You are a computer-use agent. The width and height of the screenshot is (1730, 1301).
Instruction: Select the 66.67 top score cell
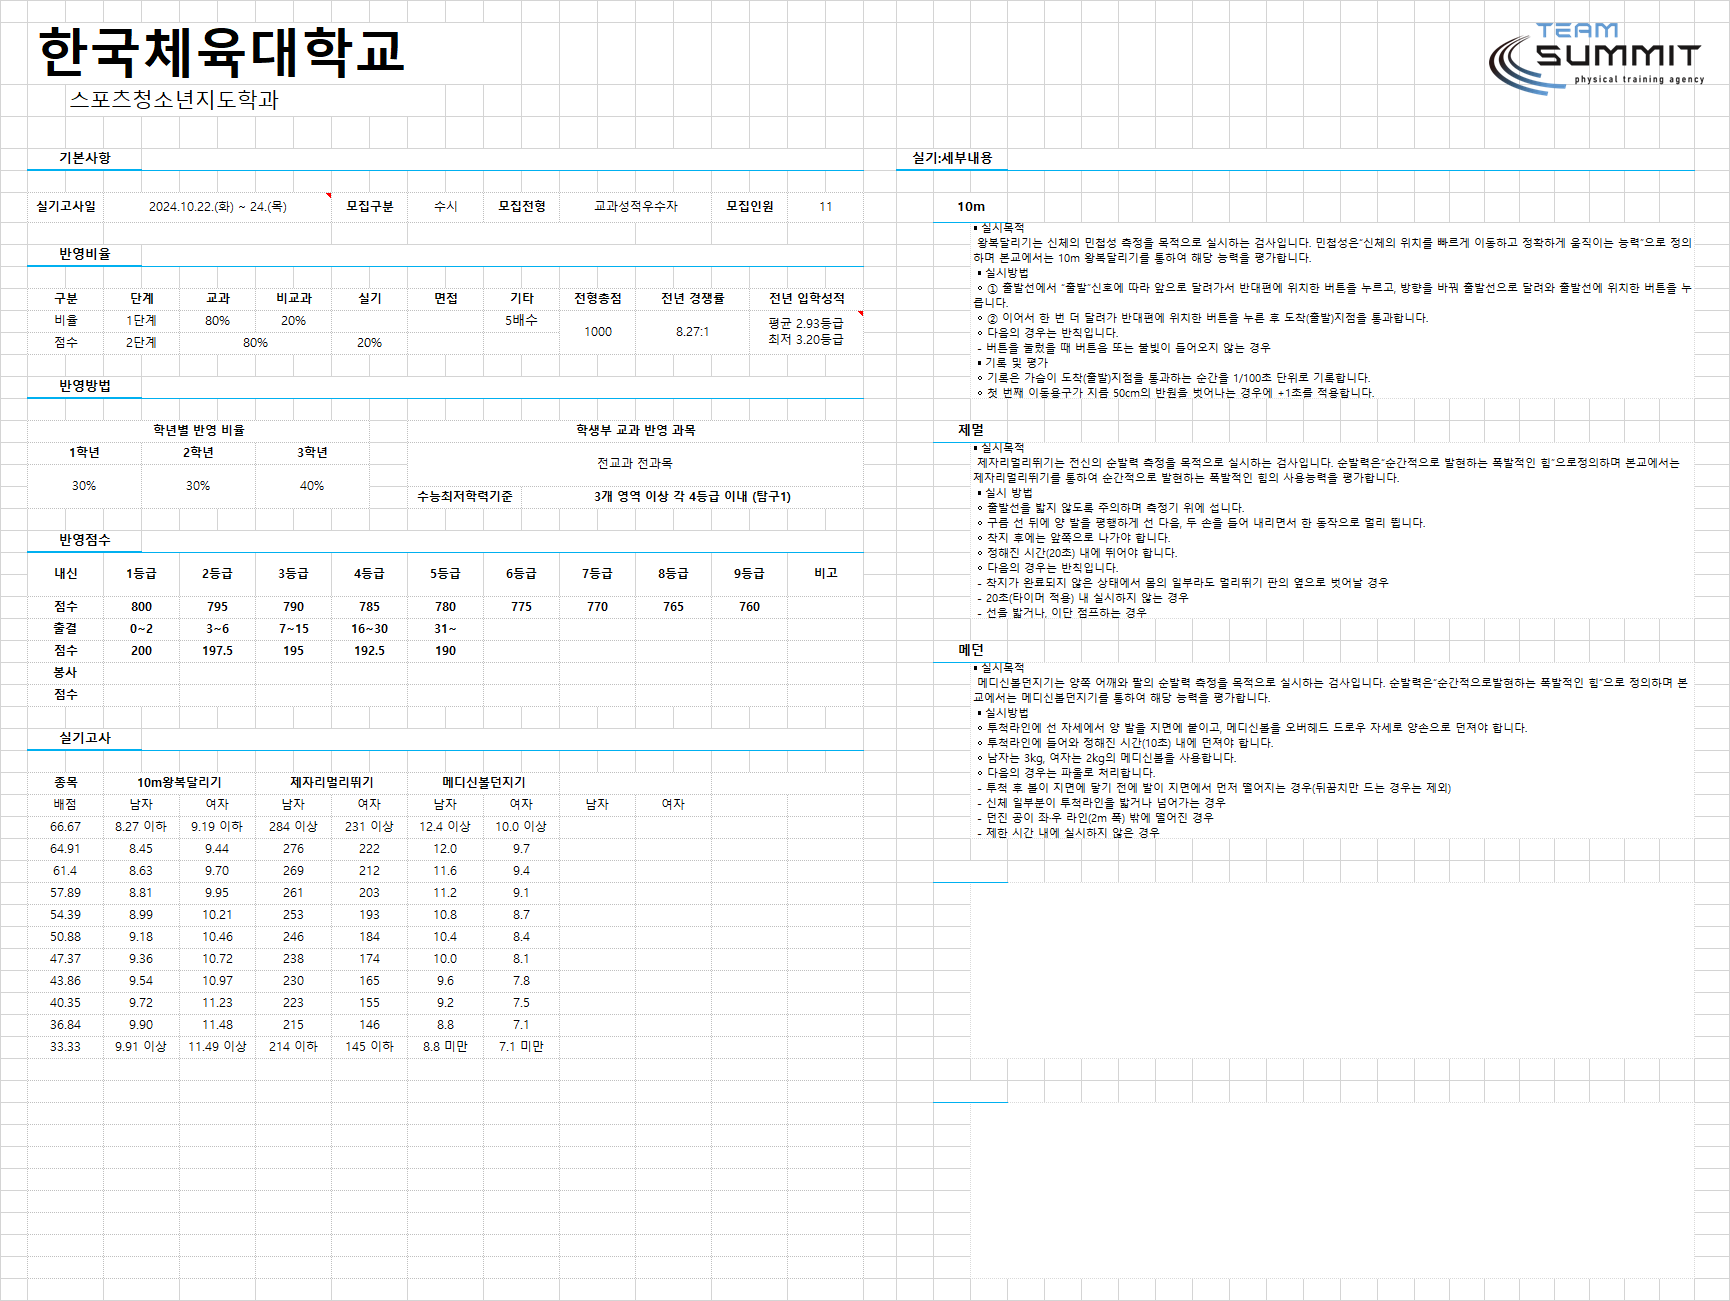(66, 826)
